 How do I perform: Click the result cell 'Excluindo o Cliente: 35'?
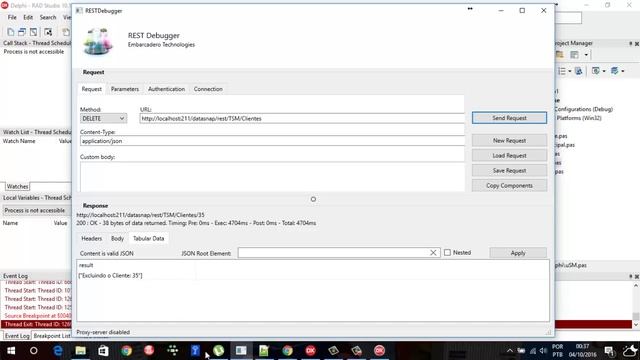[x=111, y=276]
